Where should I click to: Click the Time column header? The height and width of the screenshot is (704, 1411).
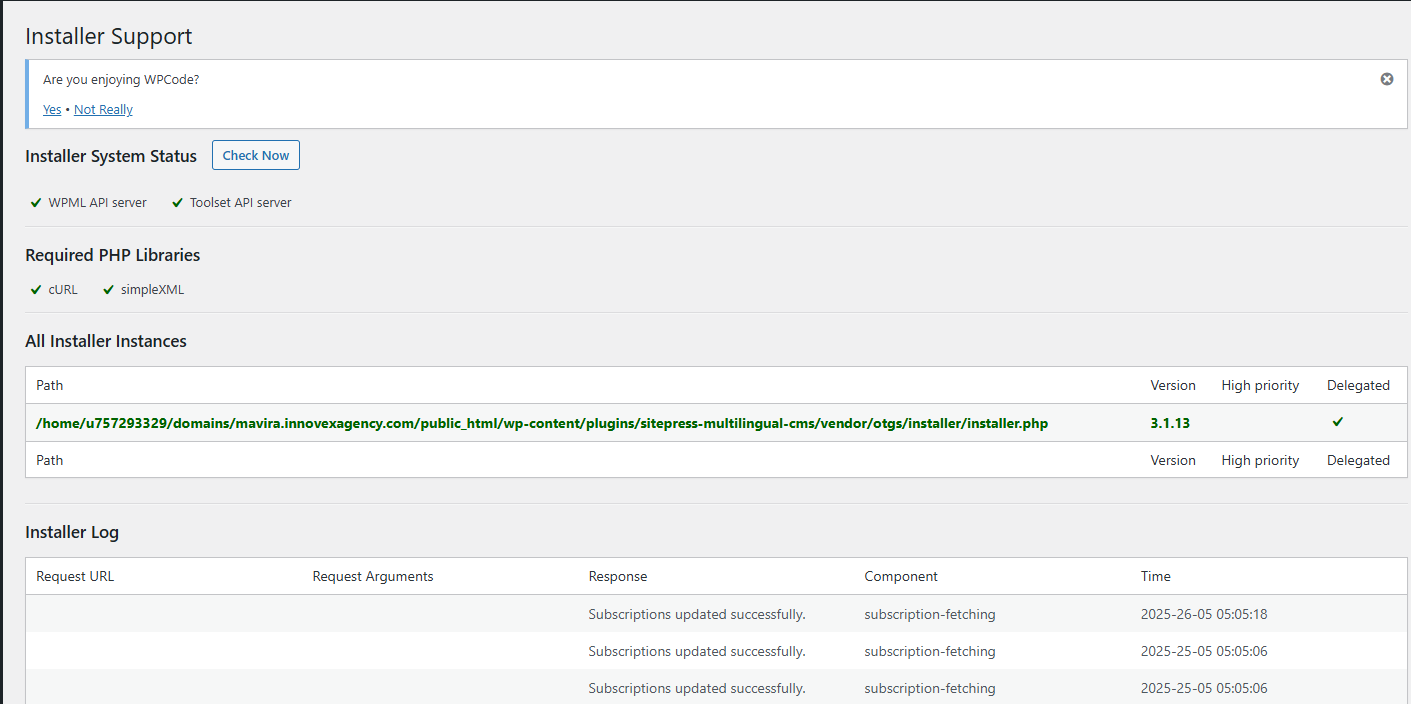(1156, 576)
